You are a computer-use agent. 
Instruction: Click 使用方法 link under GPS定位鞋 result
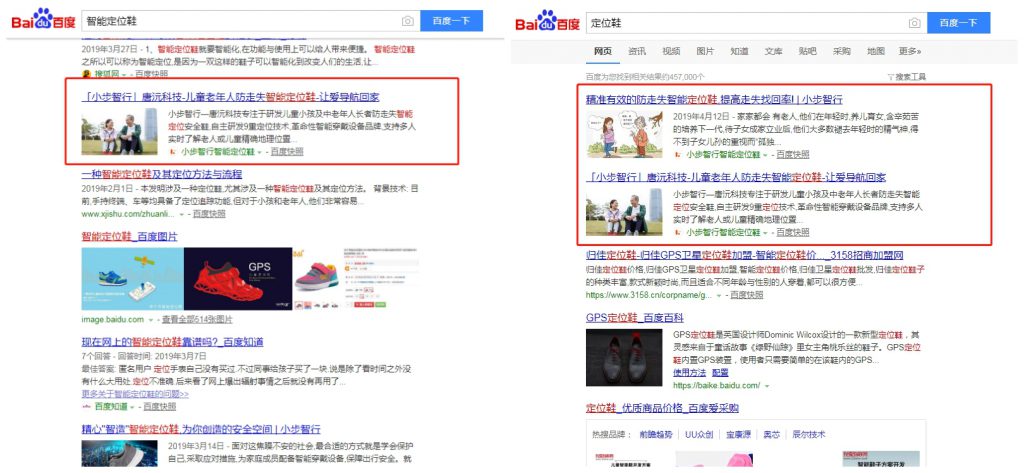690,372
